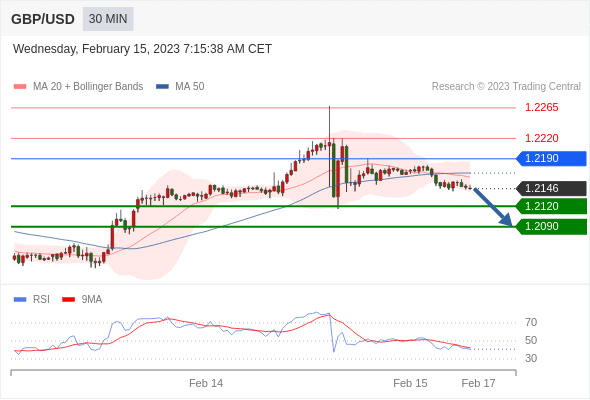This screenshot has width=590, height=400.
Task: Click the 1.2220 resistance level label
Action: point(541,138)
